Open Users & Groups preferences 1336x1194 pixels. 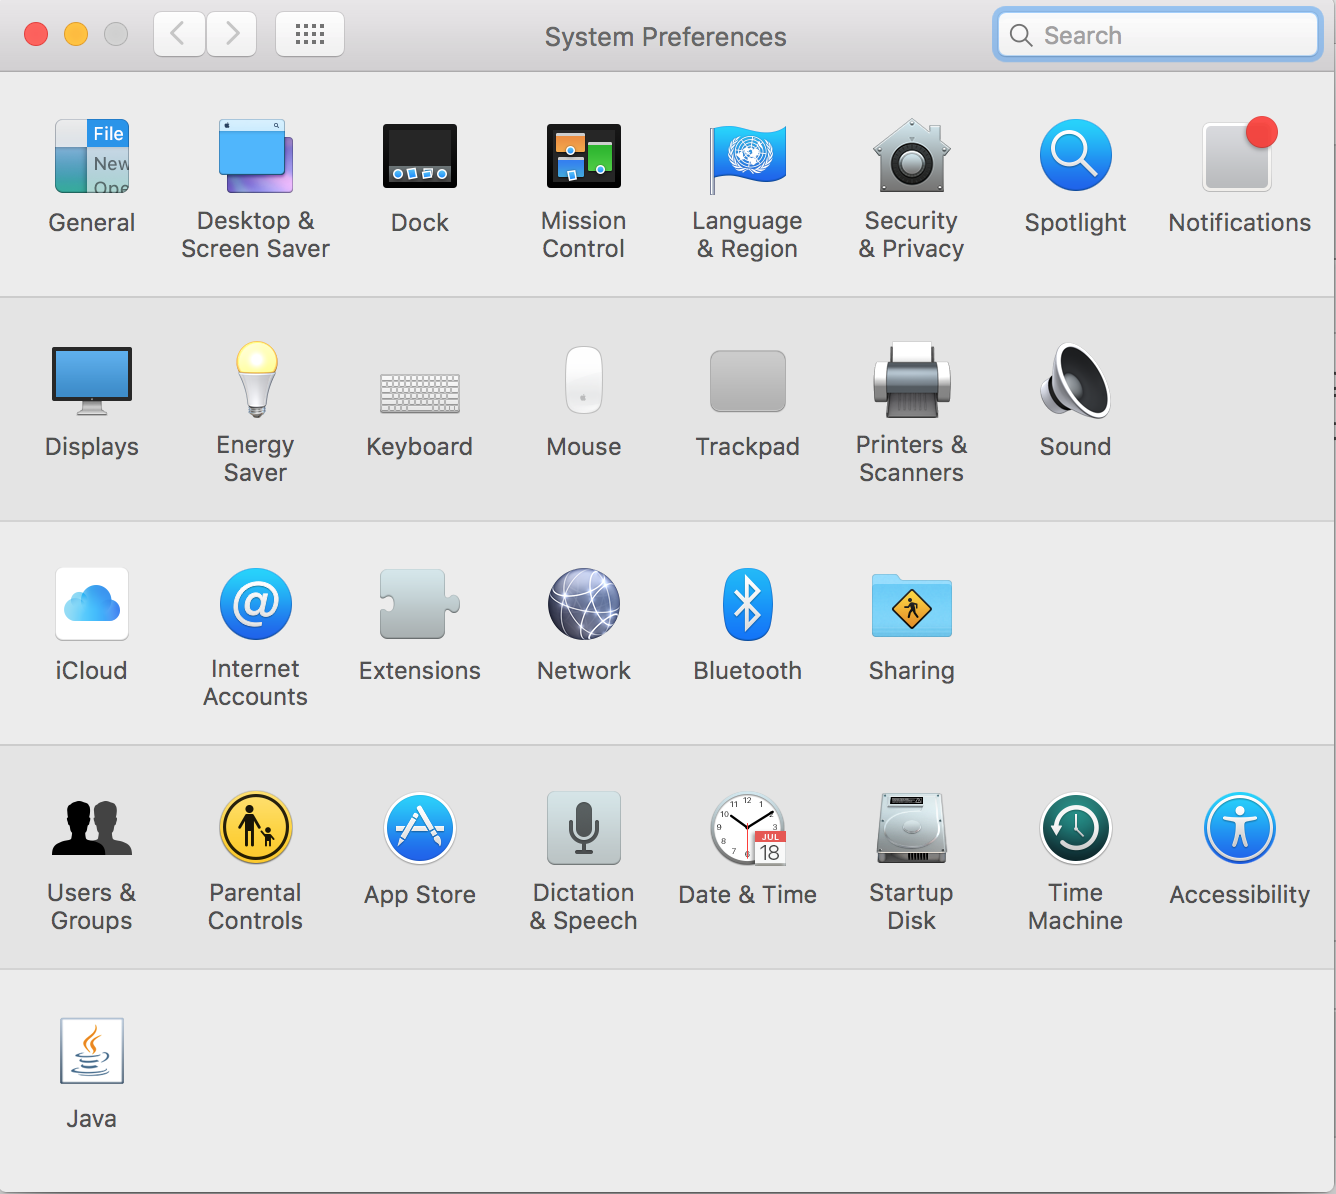[92, 828]
